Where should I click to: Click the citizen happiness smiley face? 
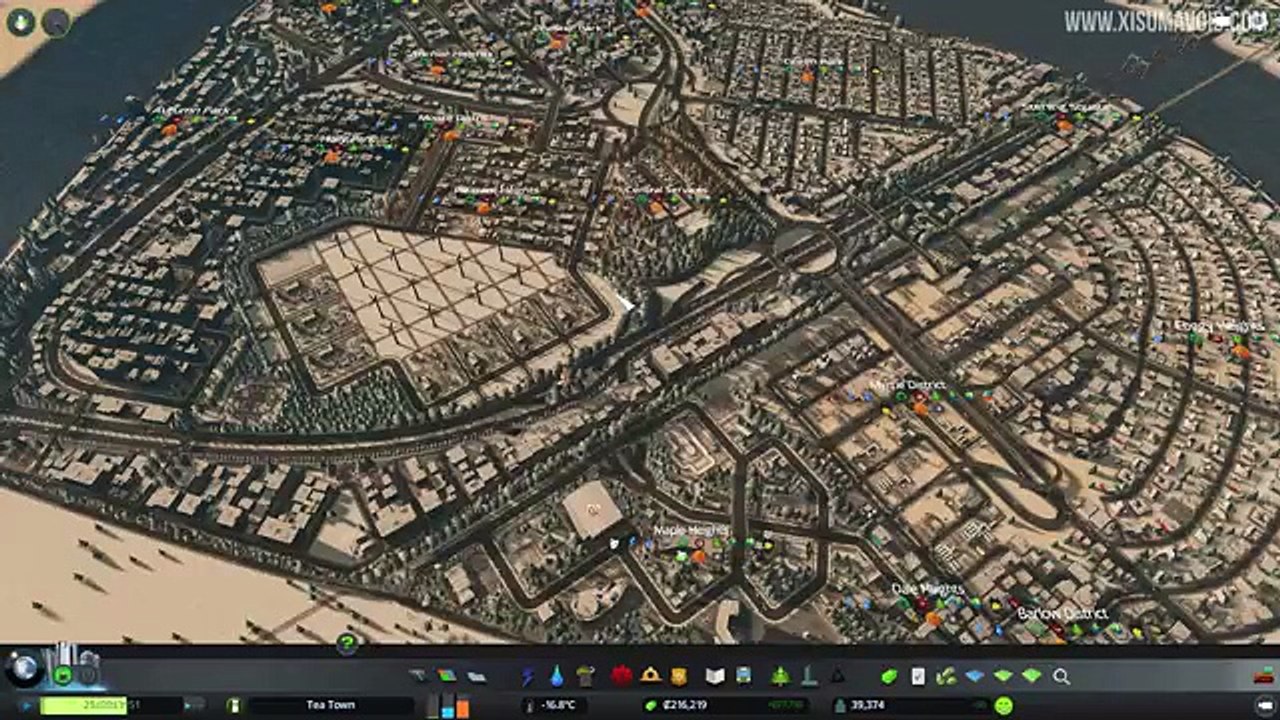tap(1003, 705)
